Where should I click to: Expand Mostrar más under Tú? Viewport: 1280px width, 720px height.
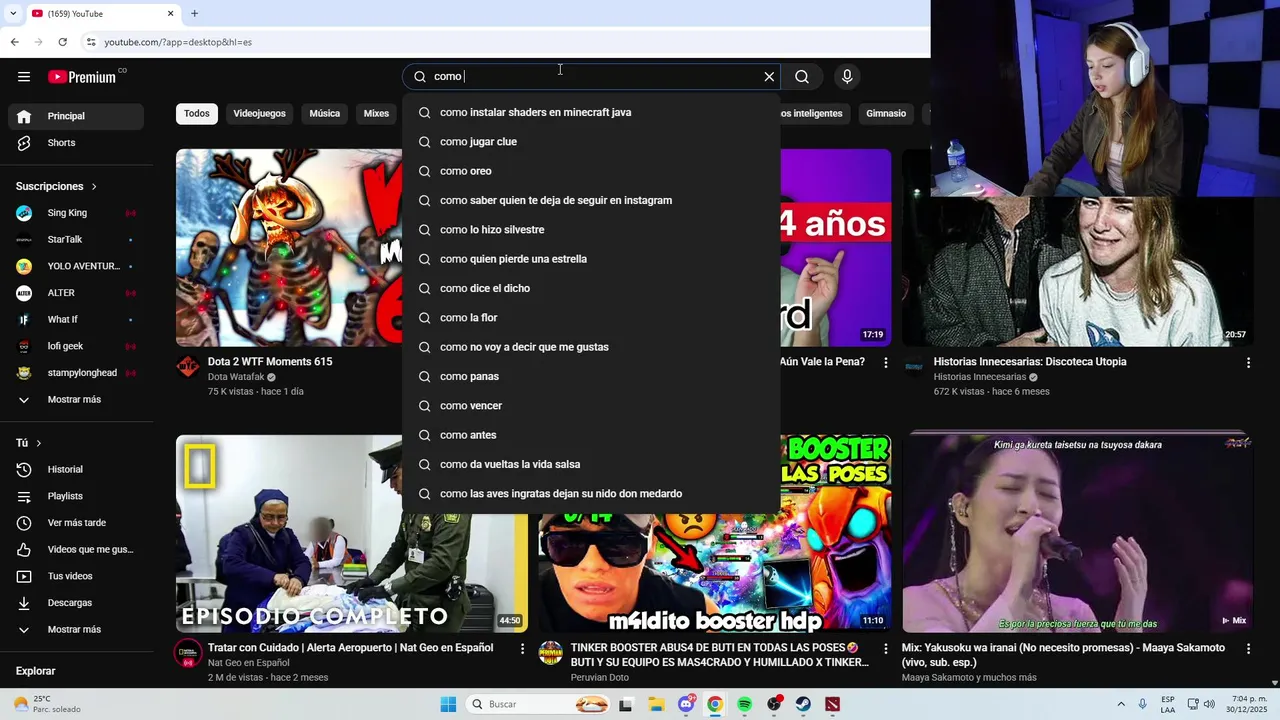tap(76, 630)
